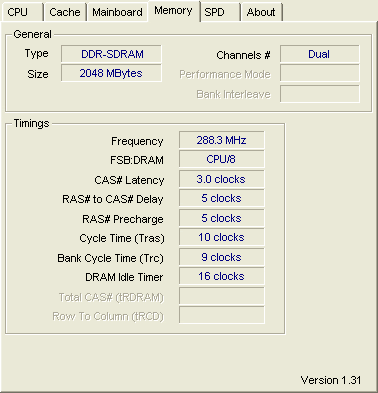The width and height of the screenshot is (378, 393).
Task: Click the empty Row To Column (tRCD) field
Action: [x=222, y=315]
